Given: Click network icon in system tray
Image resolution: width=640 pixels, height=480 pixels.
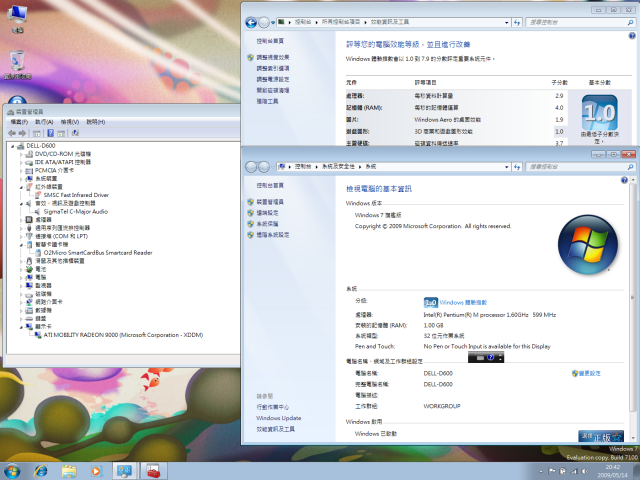Looking at the screenshot, I should pyautogui.click(x=574, y=471).
